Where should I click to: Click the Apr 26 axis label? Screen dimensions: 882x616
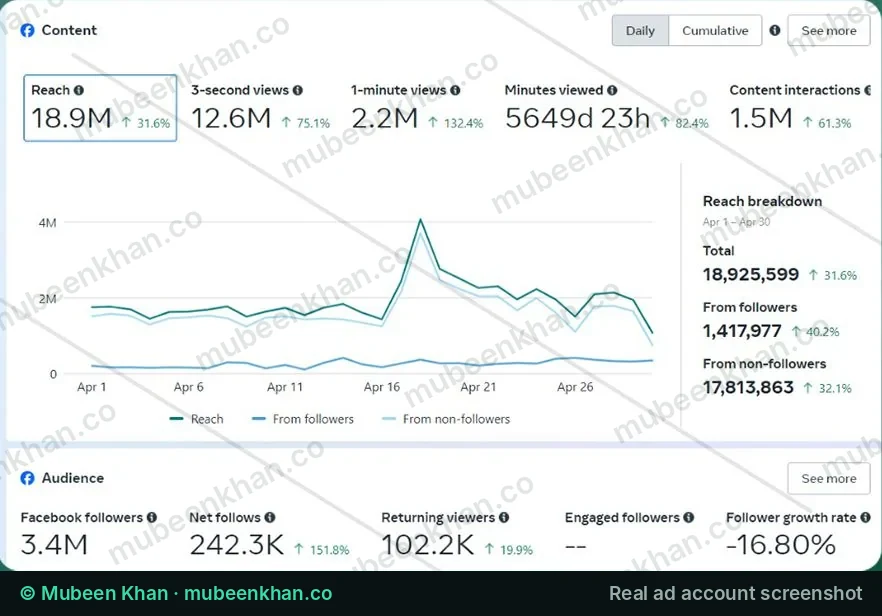pyautogui.click(x=575, y=387)
